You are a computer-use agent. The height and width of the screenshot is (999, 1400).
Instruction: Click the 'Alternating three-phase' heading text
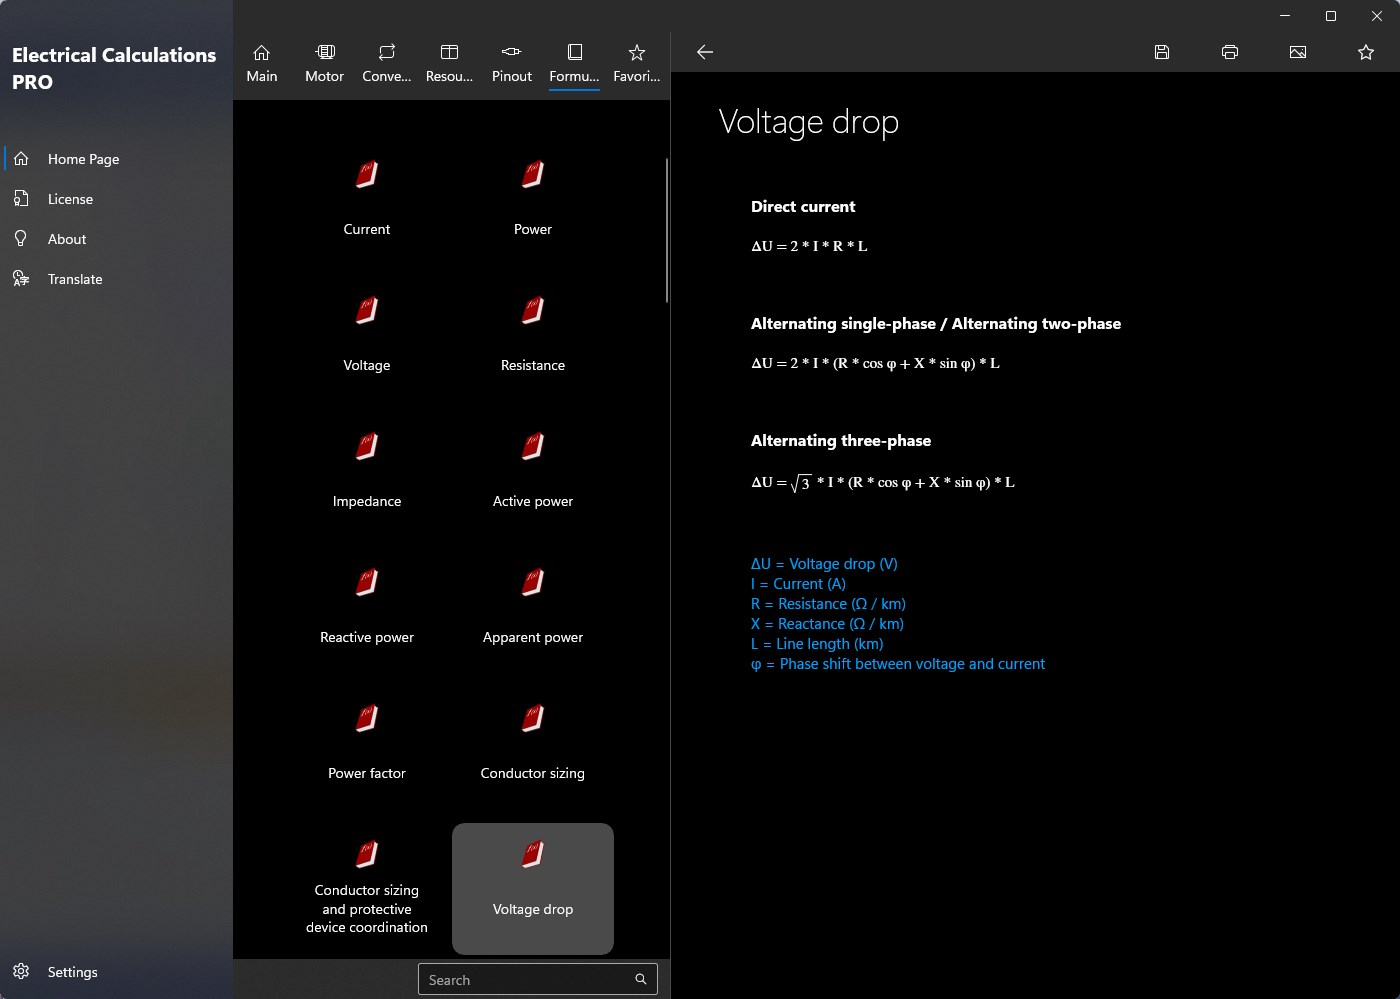tap(841, 441)
